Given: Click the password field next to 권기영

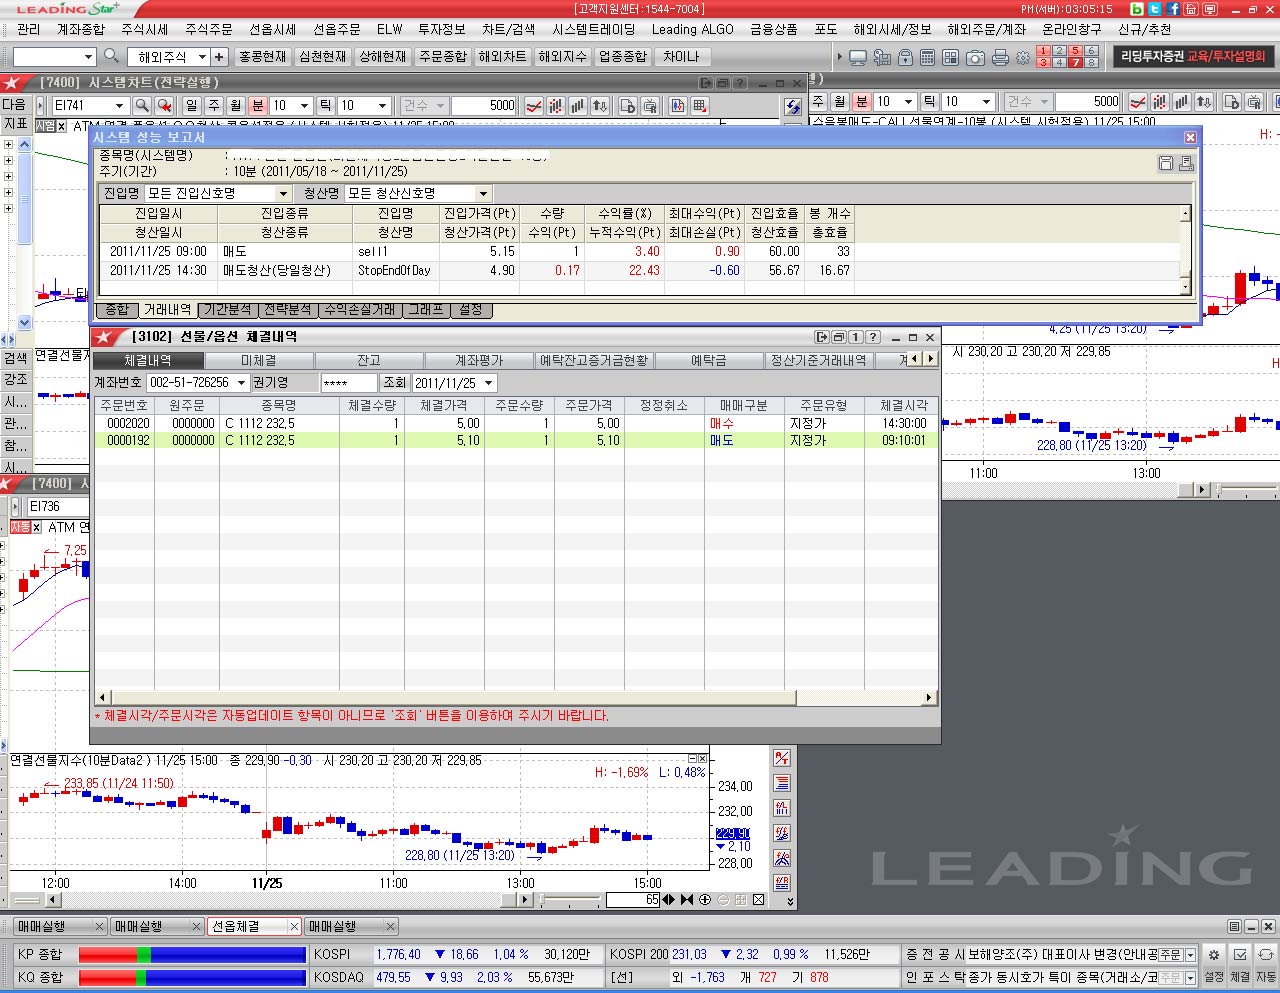Looking at the screenshot, I should (349, 383).
